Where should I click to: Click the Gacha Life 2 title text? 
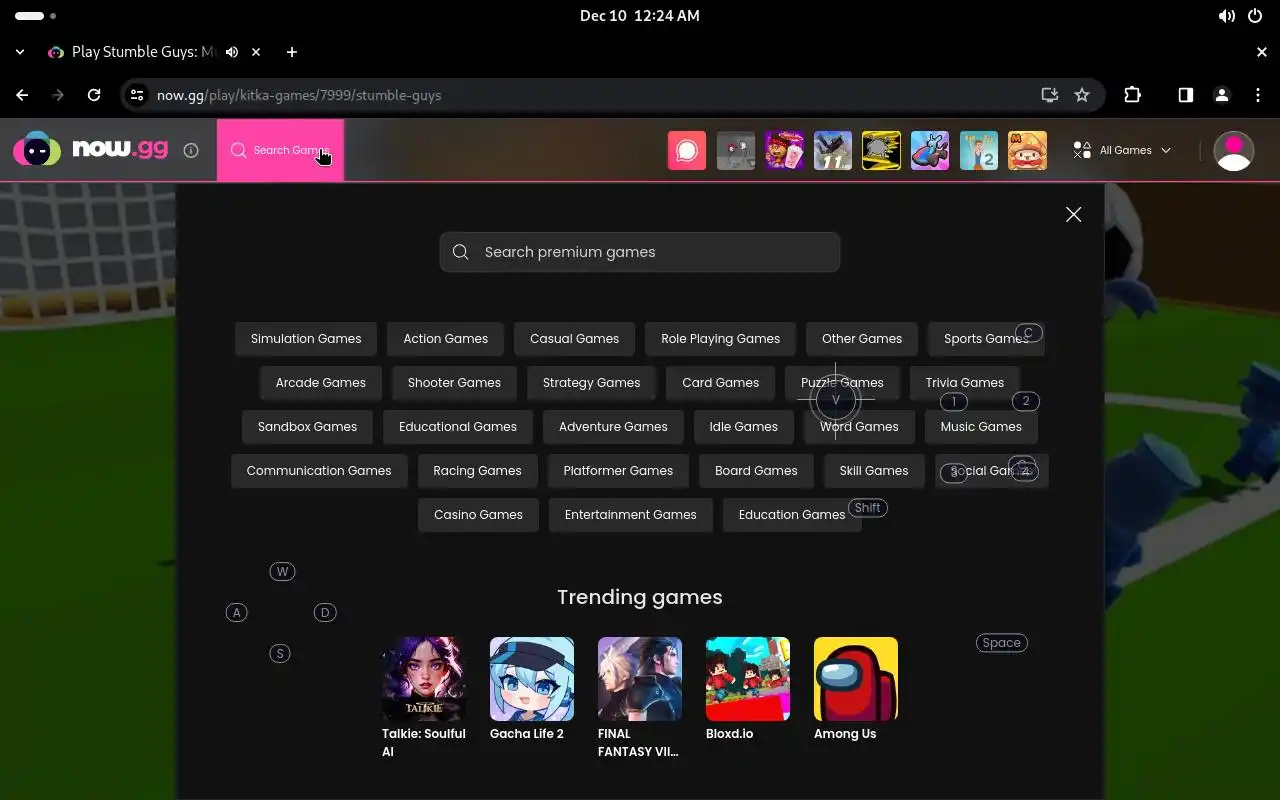(527, 733)
